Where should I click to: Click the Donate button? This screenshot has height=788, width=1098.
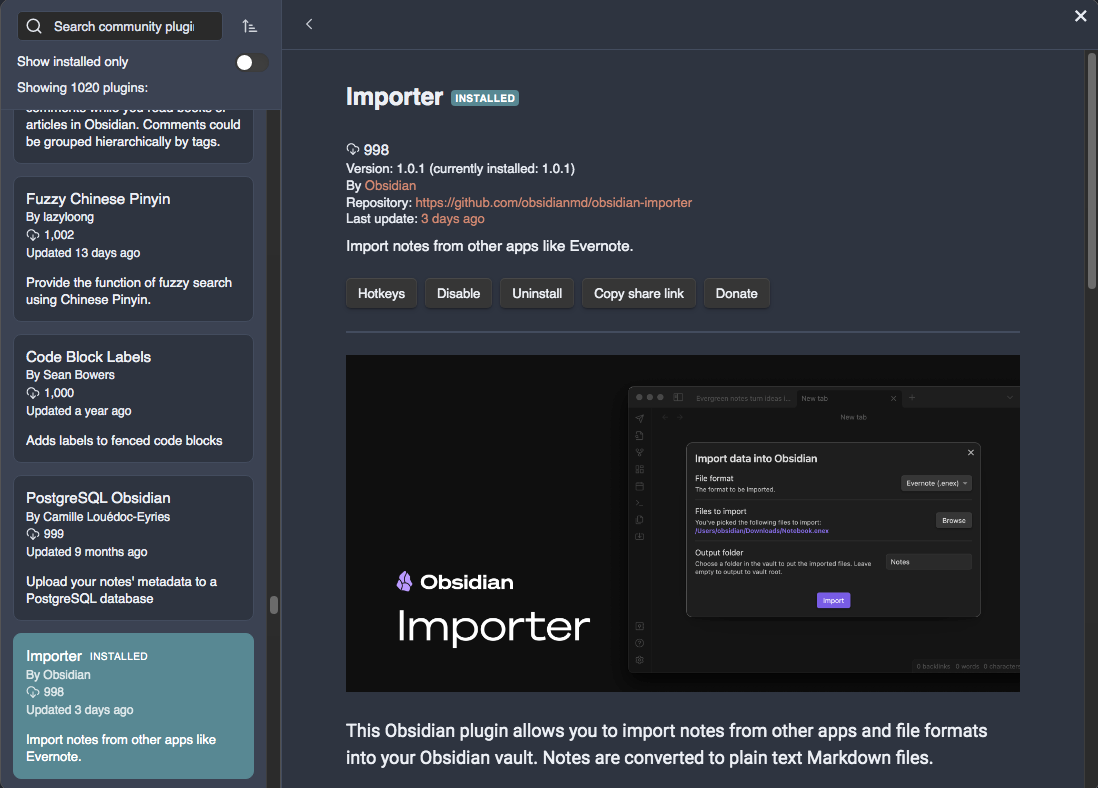[737, 293]
